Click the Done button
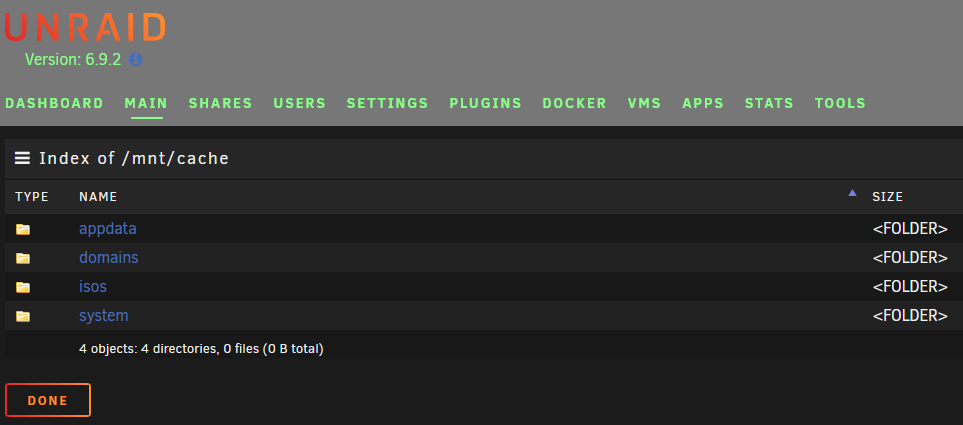This screenshot has width=963, height=425. point(48,400)
